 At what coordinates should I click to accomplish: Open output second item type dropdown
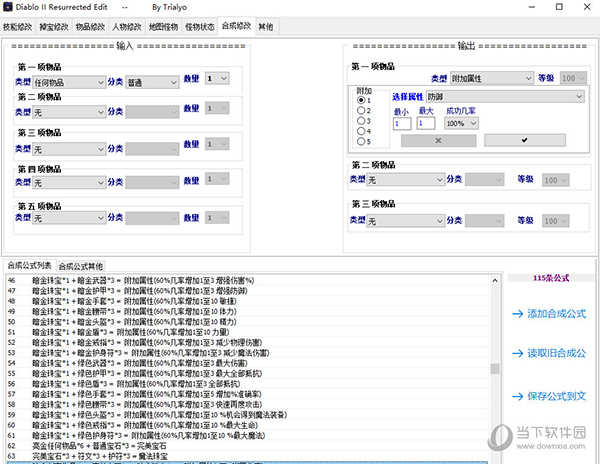406,179
